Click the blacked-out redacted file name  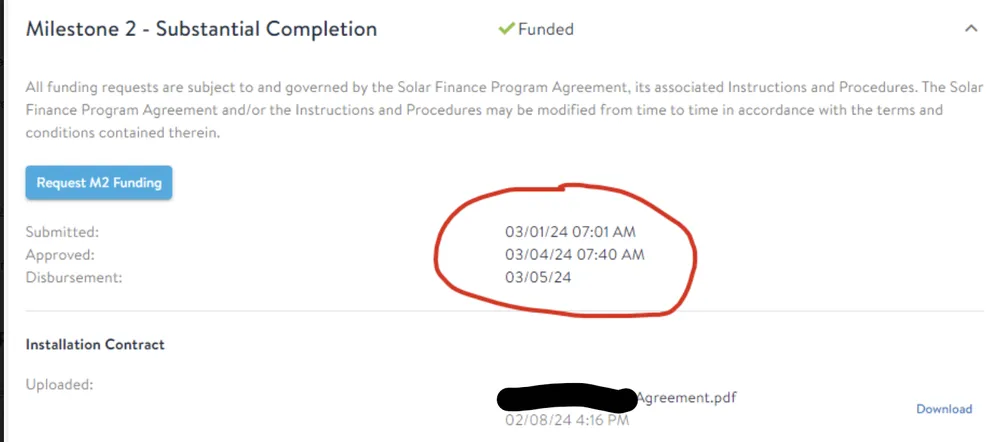(x=566, y=399)
